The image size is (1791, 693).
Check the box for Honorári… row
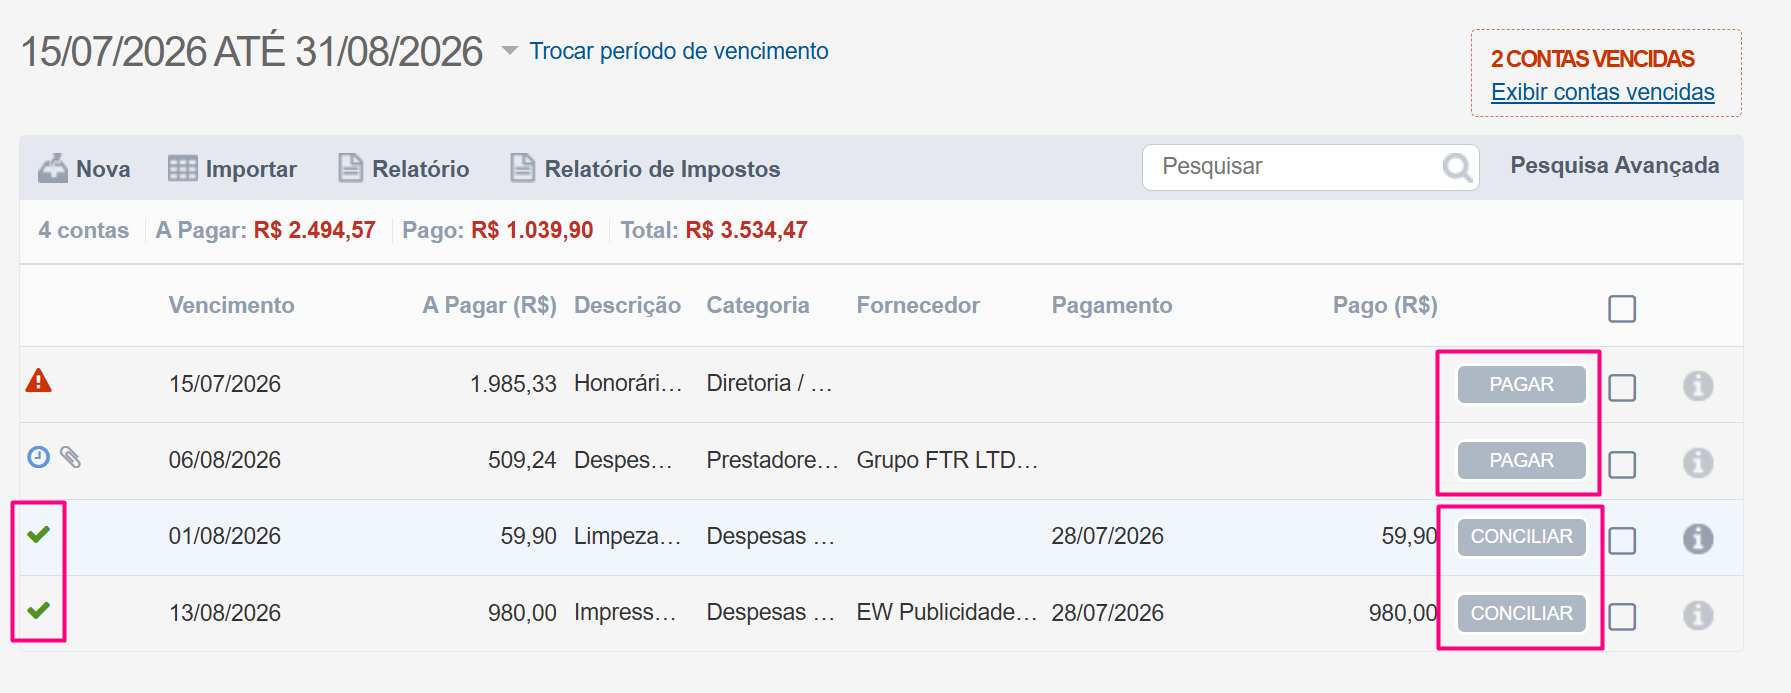pos(1622,387)
